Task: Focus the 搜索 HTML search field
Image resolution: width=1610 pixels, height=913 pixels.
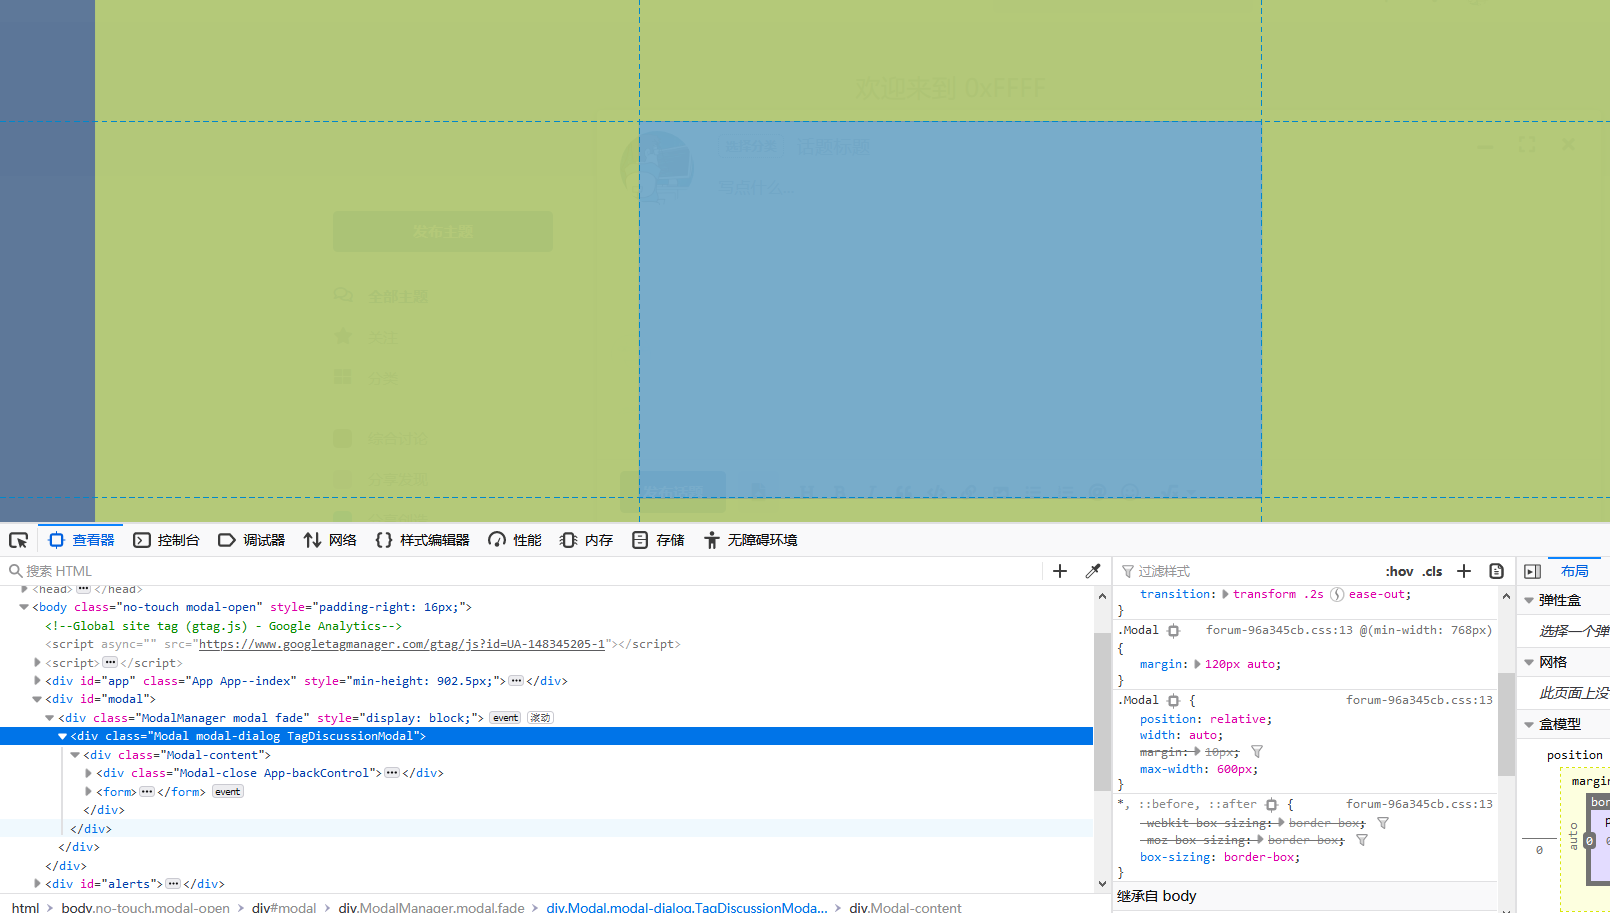Action: pos(520,571)
